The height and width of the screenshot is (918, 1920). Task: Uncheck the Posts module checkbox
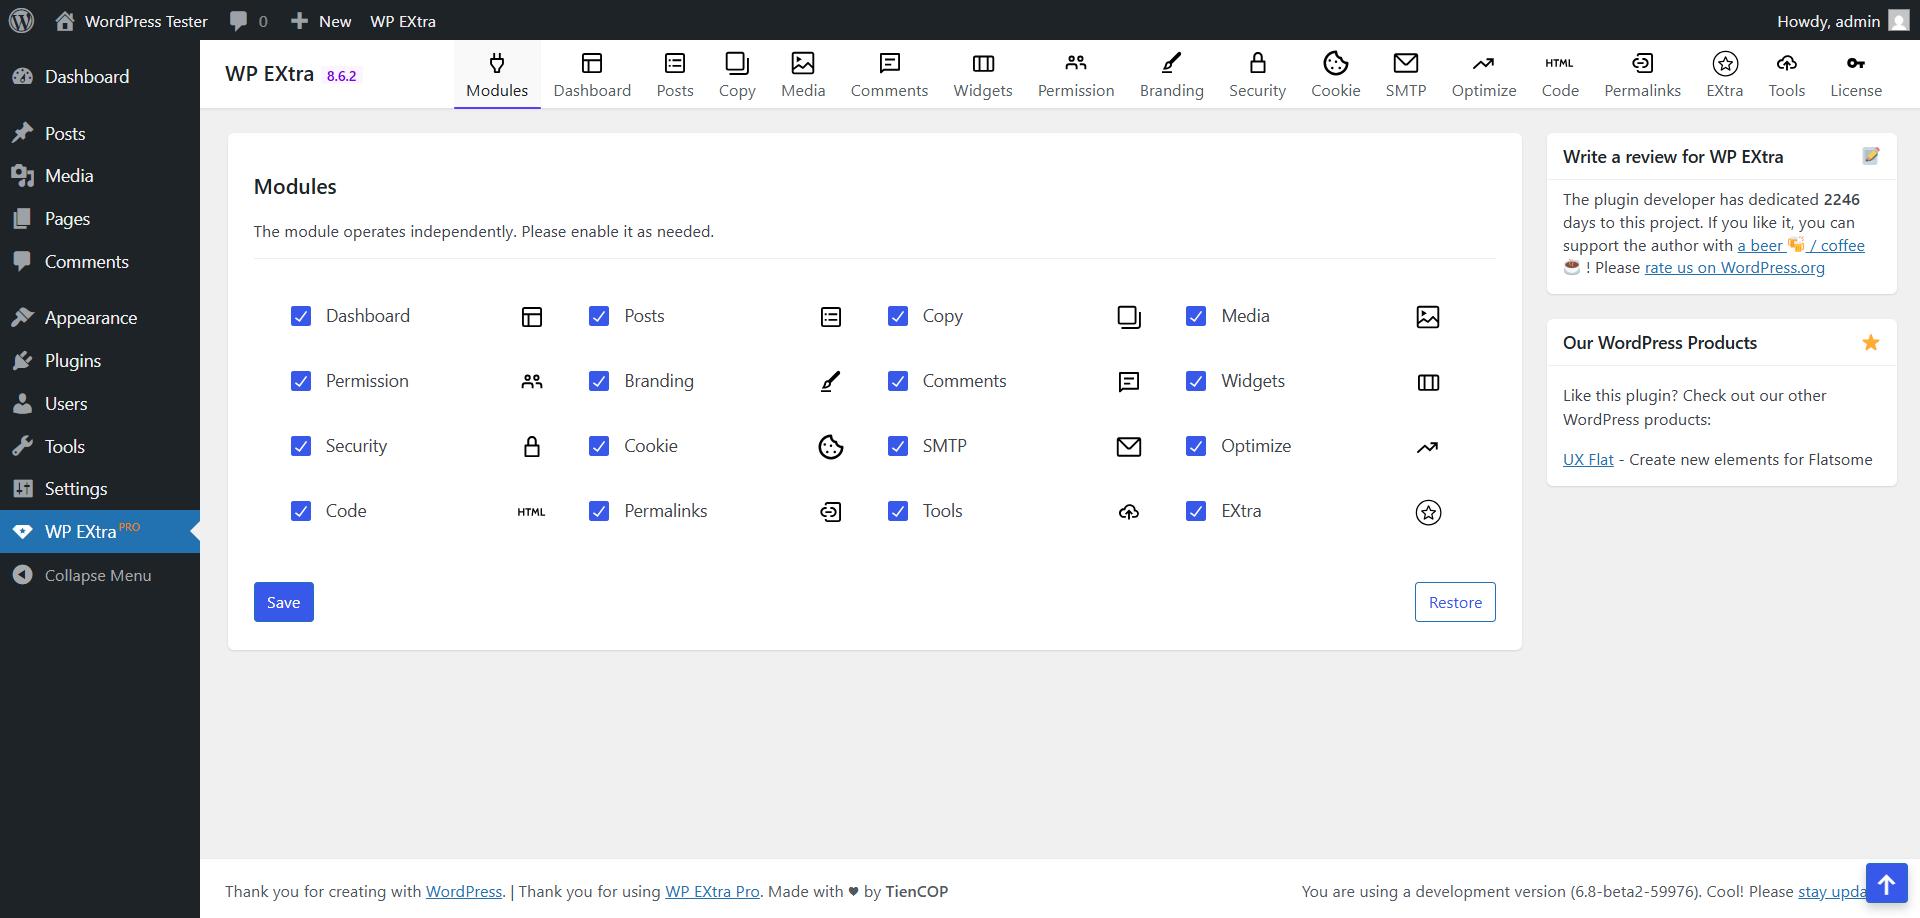tap(598, 316)
